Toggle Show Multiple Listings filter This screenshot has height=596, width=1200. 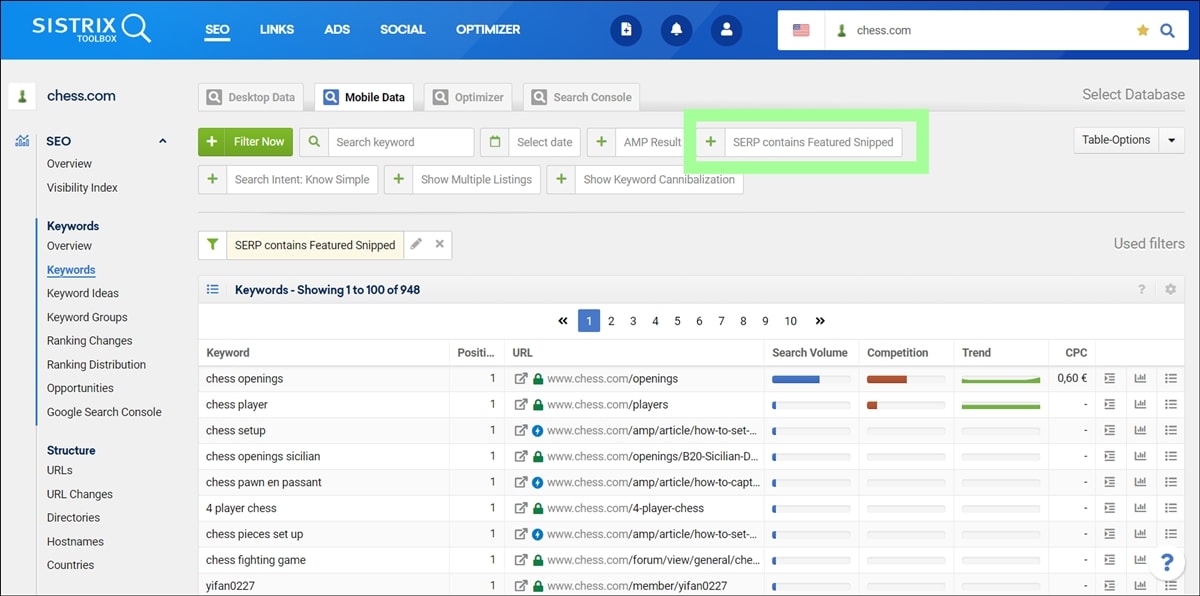(463, 180)
